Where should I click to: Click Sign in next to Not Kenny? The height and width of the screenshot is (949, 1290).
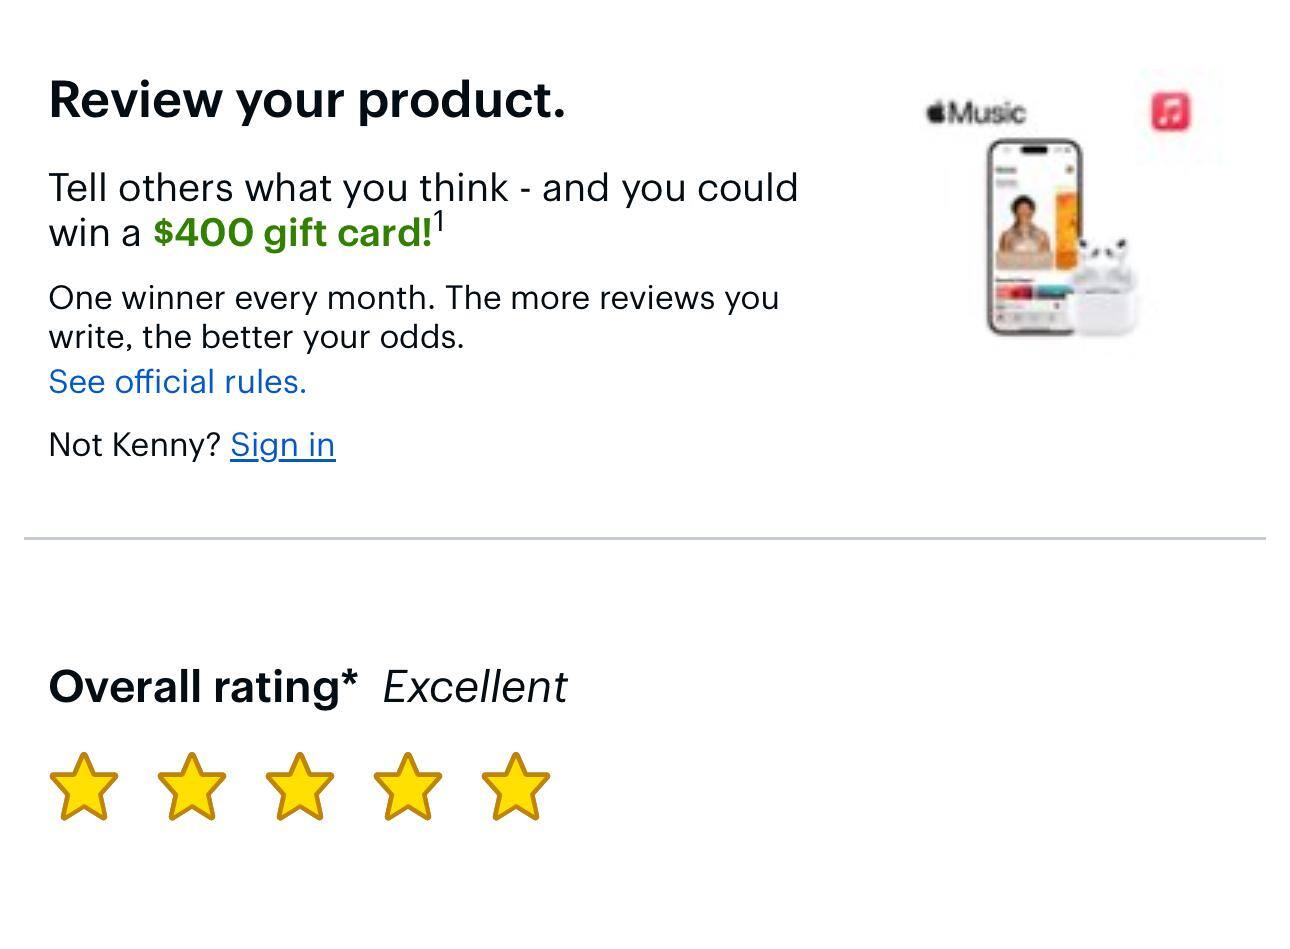pos(283,445)
